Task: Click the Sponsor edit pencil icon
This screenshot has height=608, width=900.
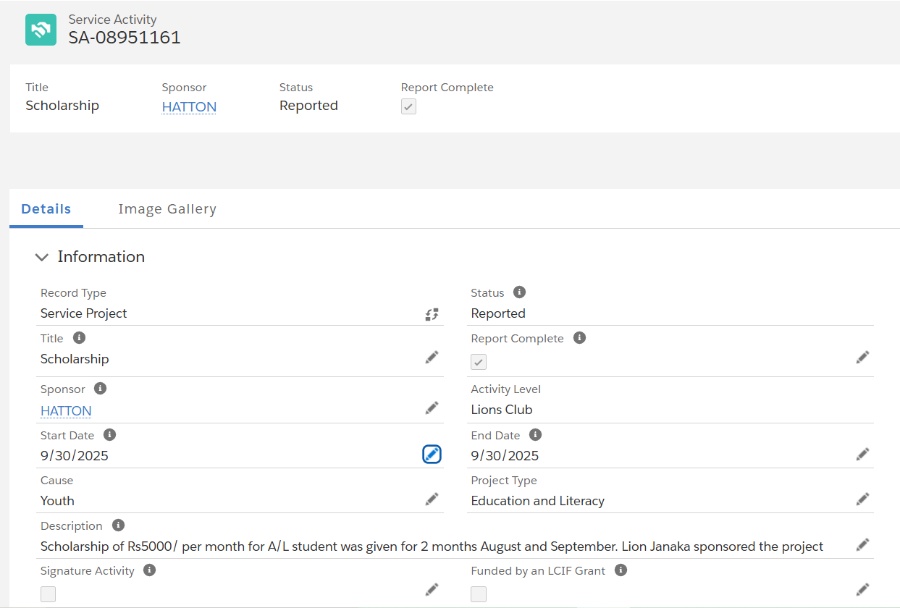Action: [x=432, y=408]
